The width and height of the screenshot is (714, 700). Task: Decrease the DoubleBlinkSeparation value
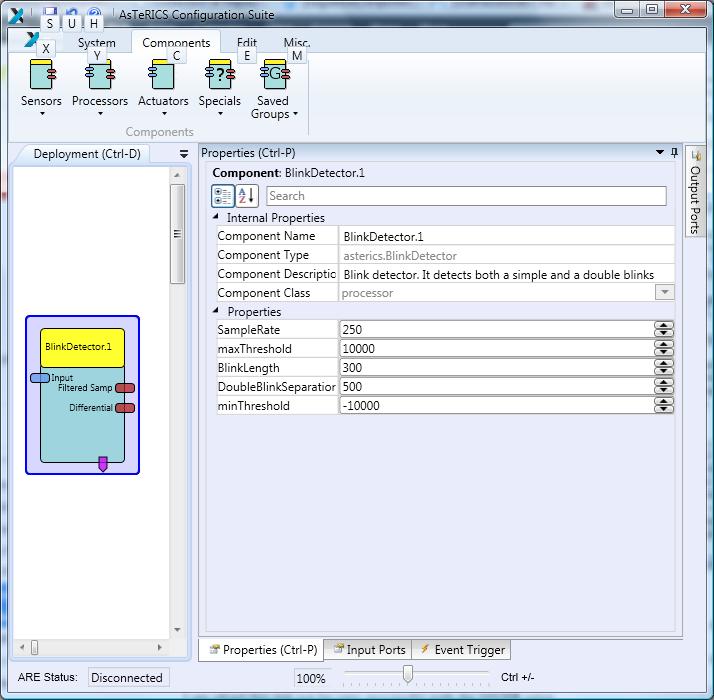pos(664,391)
